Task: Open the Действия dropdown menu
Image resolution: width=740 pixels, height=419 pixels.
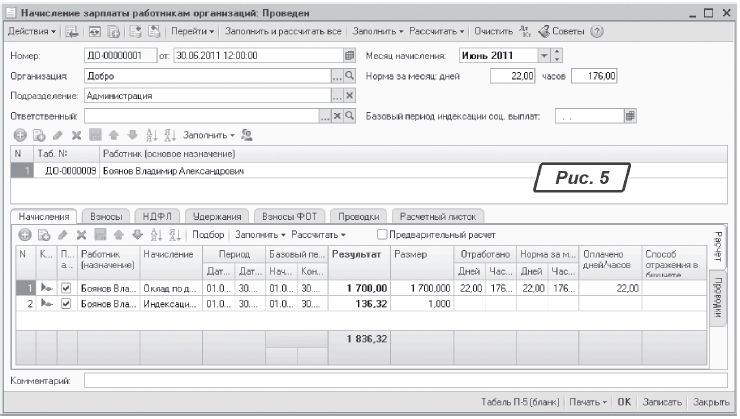Action: pos(33,32)
